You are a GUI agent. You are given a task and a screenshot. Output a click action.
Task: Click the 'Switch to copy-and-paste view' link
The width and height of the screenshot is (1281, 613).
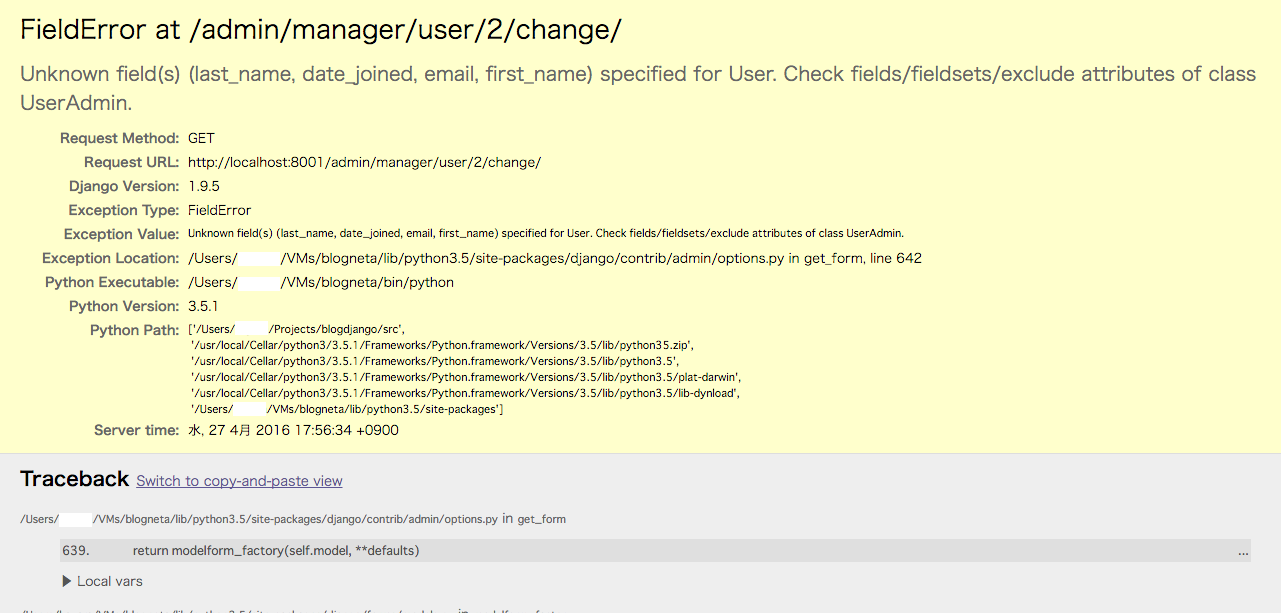239,481
